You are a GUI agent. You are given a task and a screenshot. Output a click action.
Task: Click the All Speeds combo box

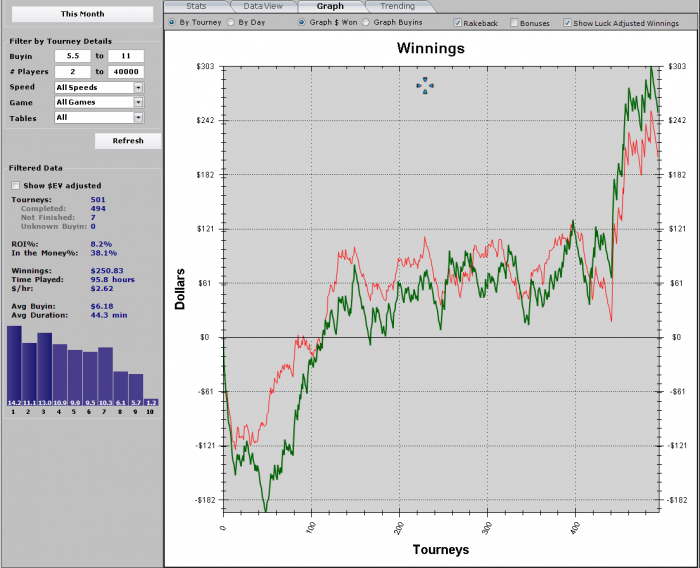99,88
